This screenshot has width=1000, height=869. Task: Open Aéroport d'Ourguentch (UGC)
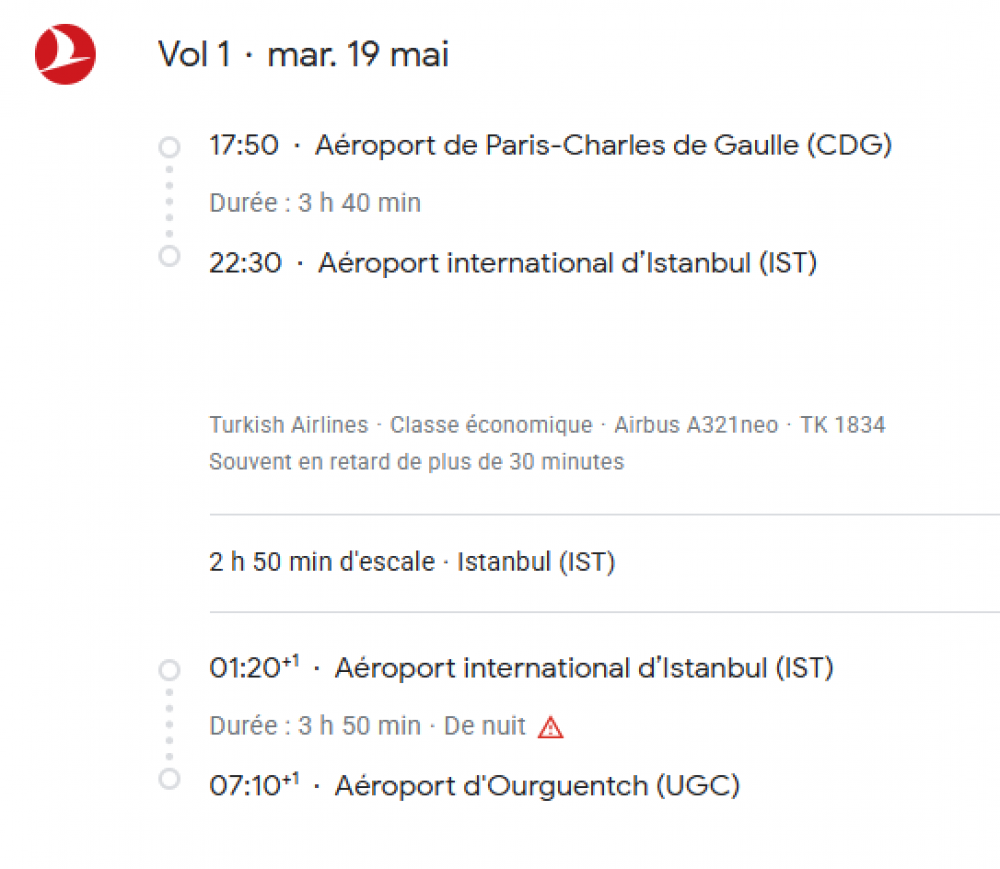(537, 786)
